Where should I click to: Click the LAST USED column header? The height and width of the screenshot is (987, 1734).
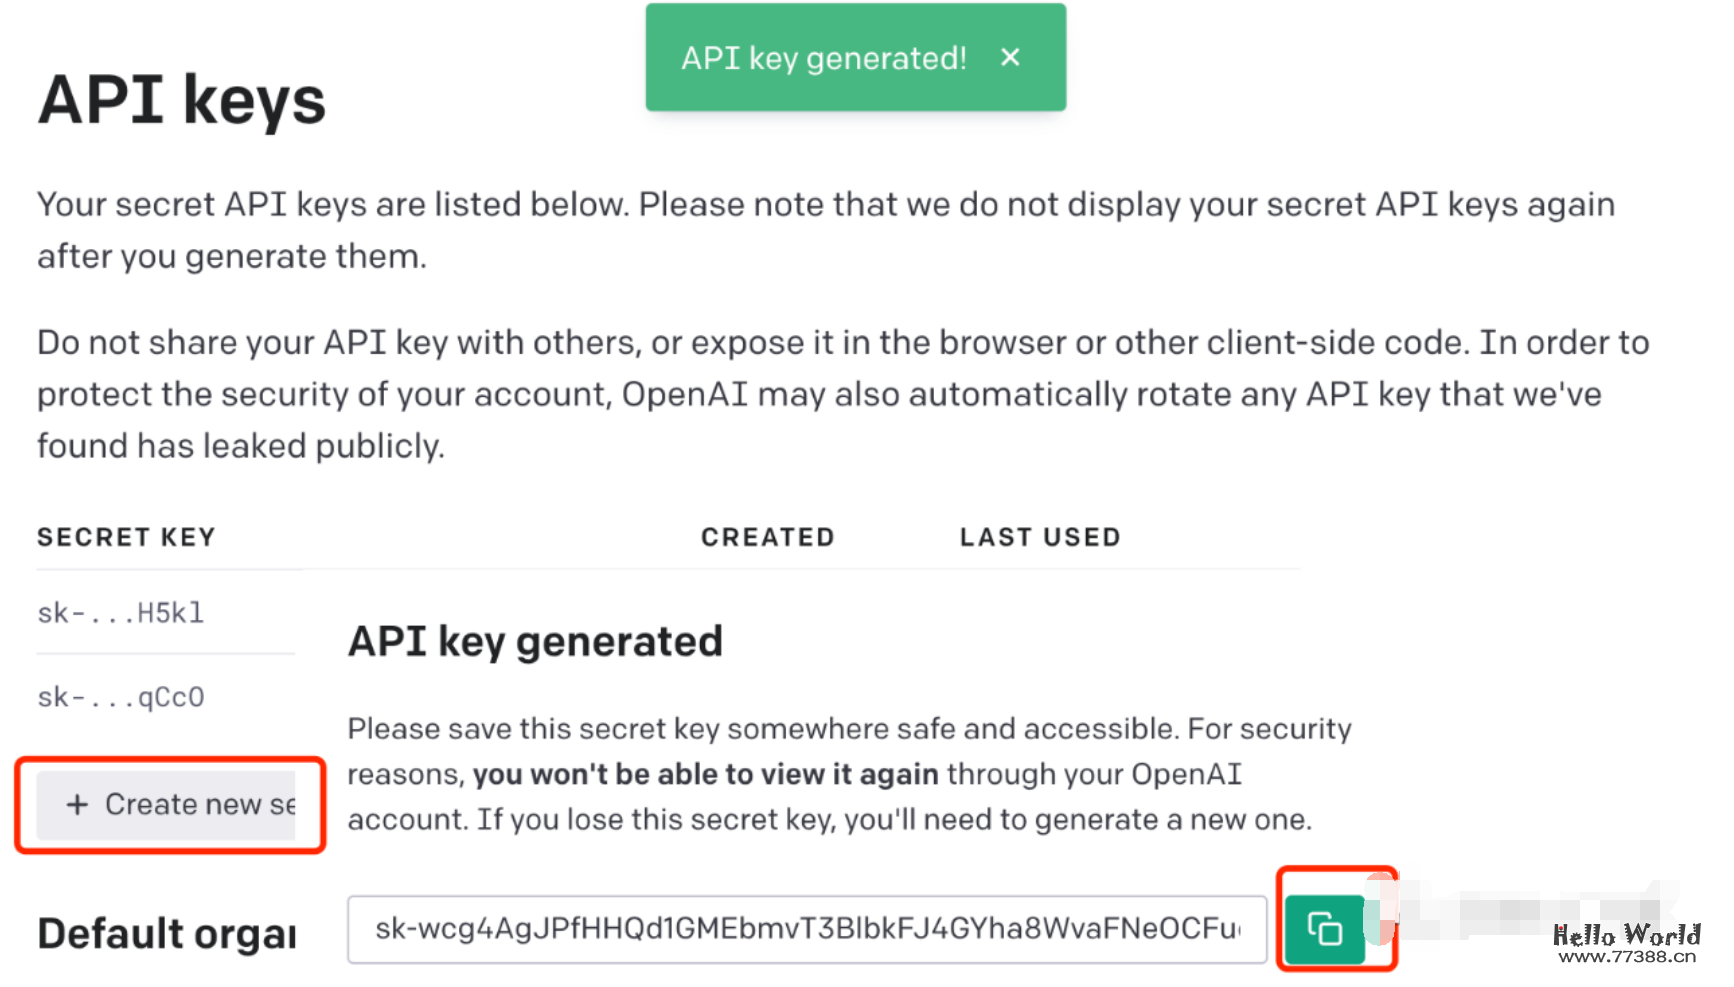(x=1040, y=538)
